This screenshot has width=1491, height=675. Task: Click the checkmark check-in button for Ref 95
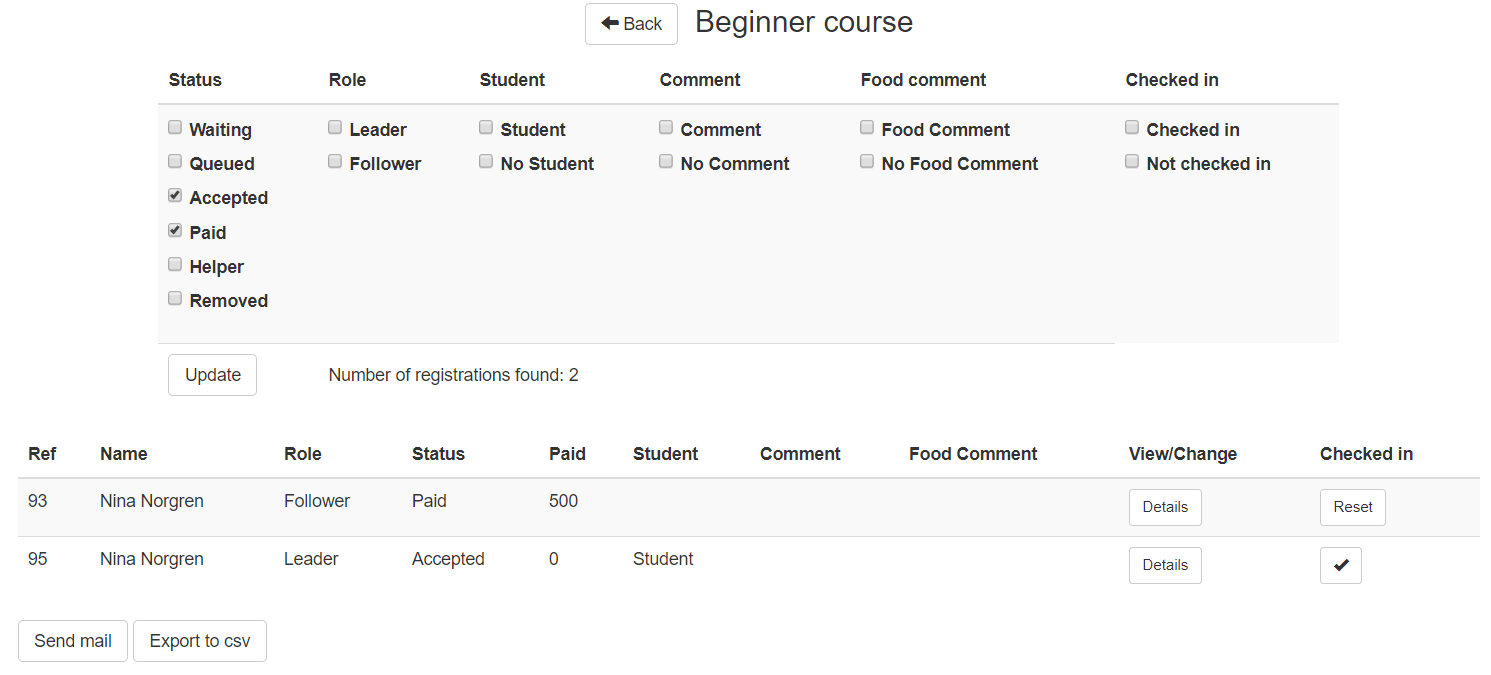(x=1340, y=565)
